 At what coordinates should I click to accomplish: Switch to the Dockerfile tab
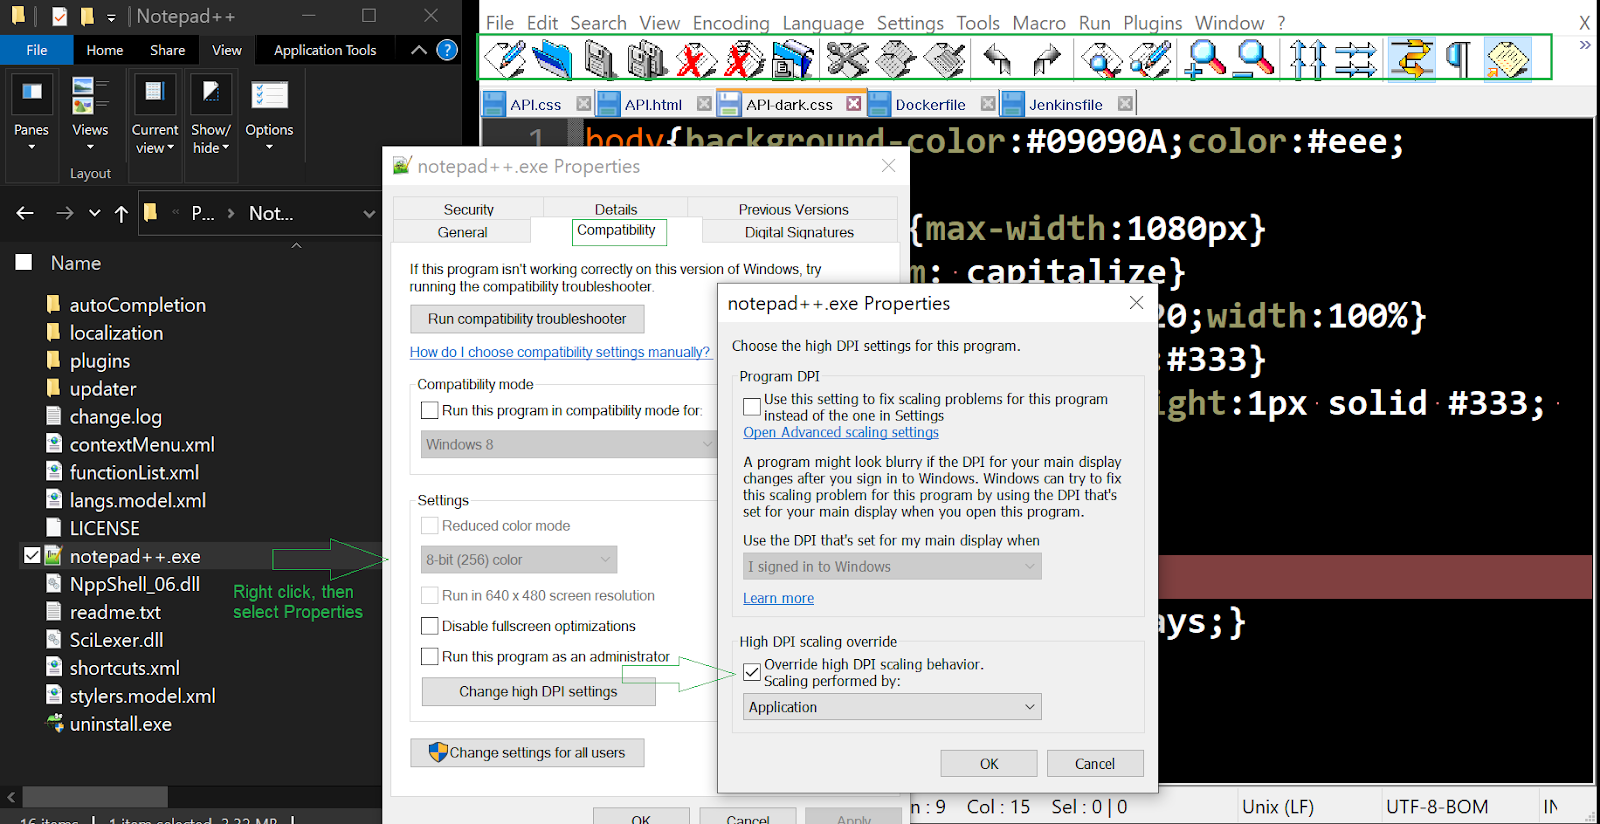coord(930,104)
